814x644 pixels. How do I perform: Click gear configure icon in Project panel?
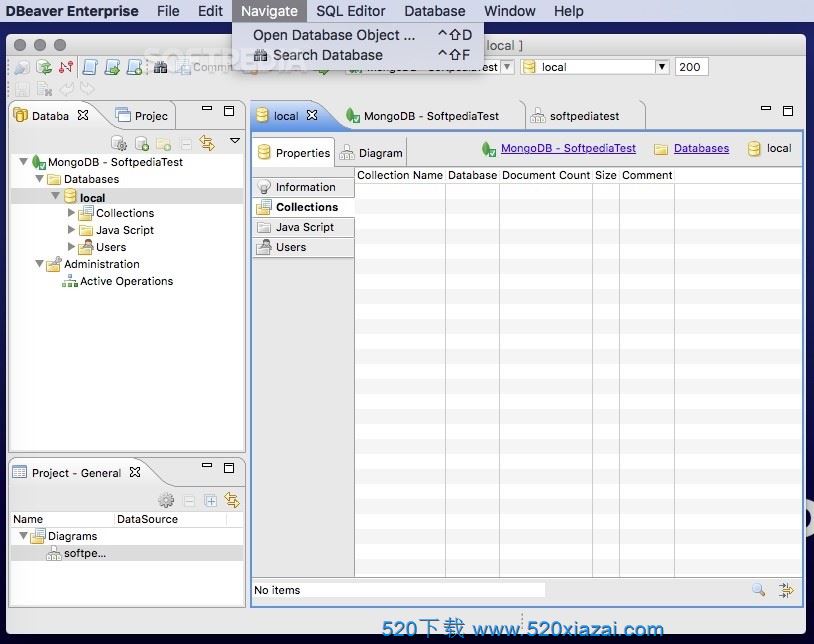(166, 500)
